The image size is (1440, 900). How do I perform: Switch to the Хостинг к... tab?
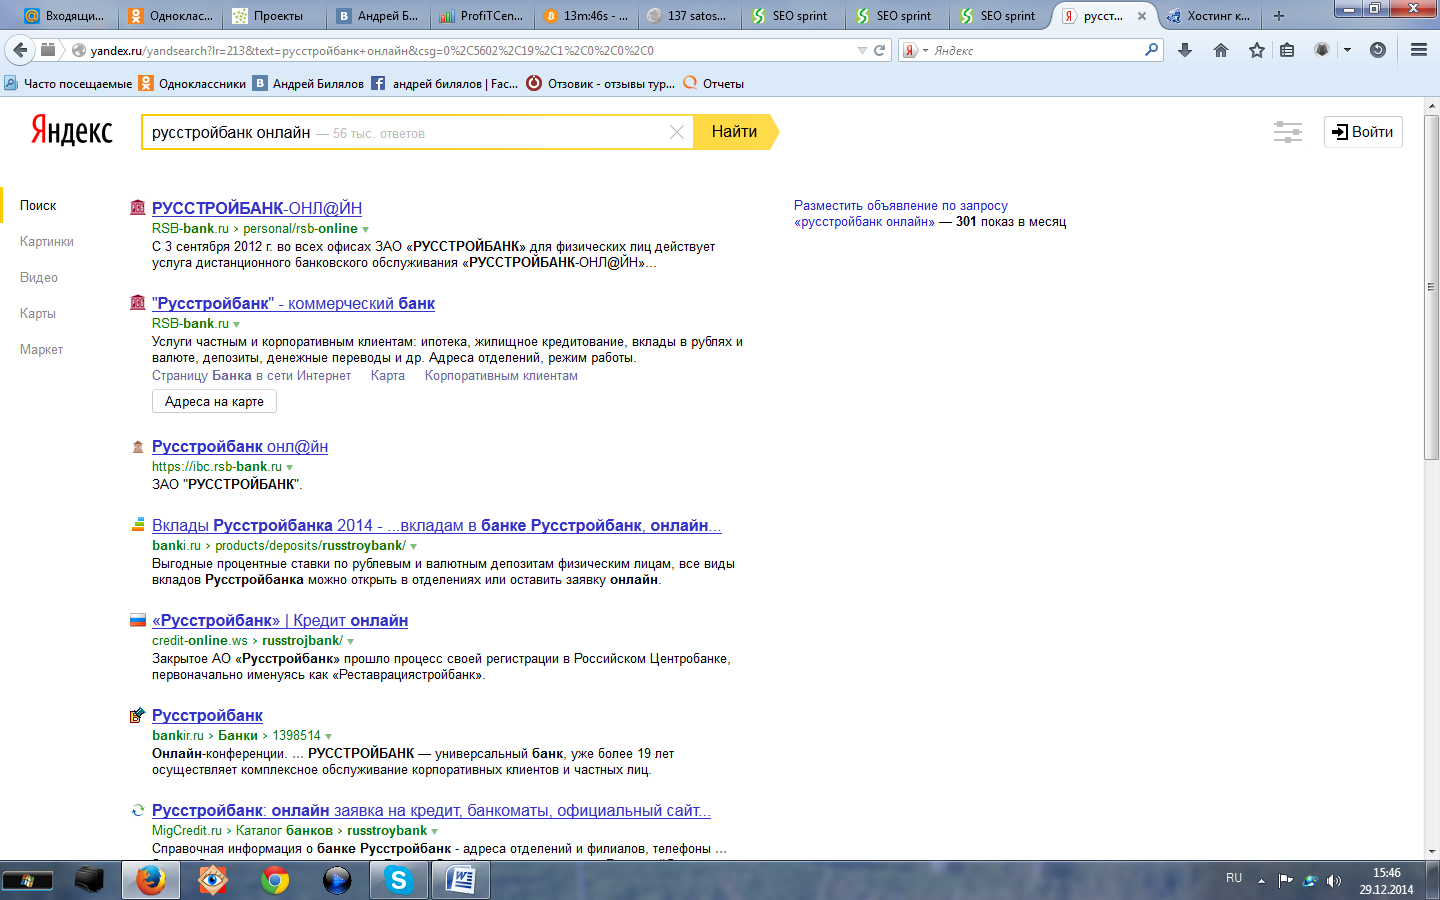coord(1210,16)
